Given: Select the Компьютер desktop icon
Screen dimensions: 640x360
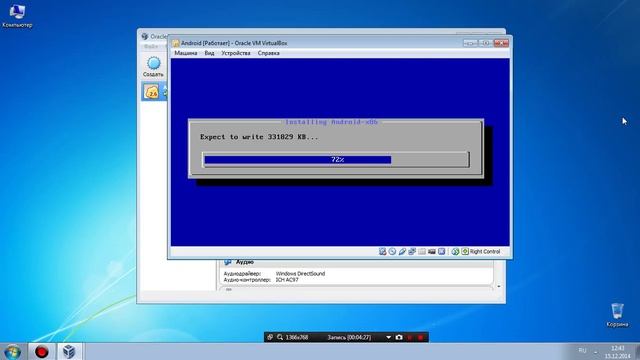Looking at the screenshot, I should click(x=17, y=16).
